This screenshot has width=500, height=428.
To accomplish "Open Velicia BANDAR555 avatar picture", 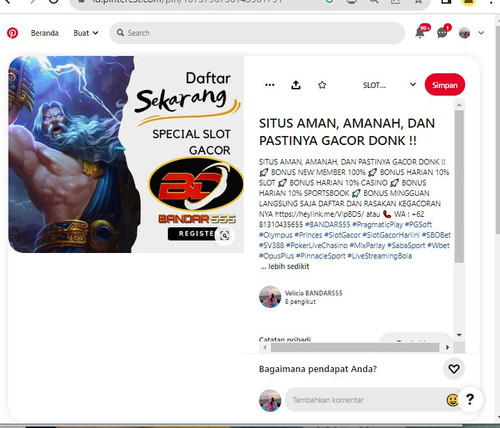I will coord(270,297).
